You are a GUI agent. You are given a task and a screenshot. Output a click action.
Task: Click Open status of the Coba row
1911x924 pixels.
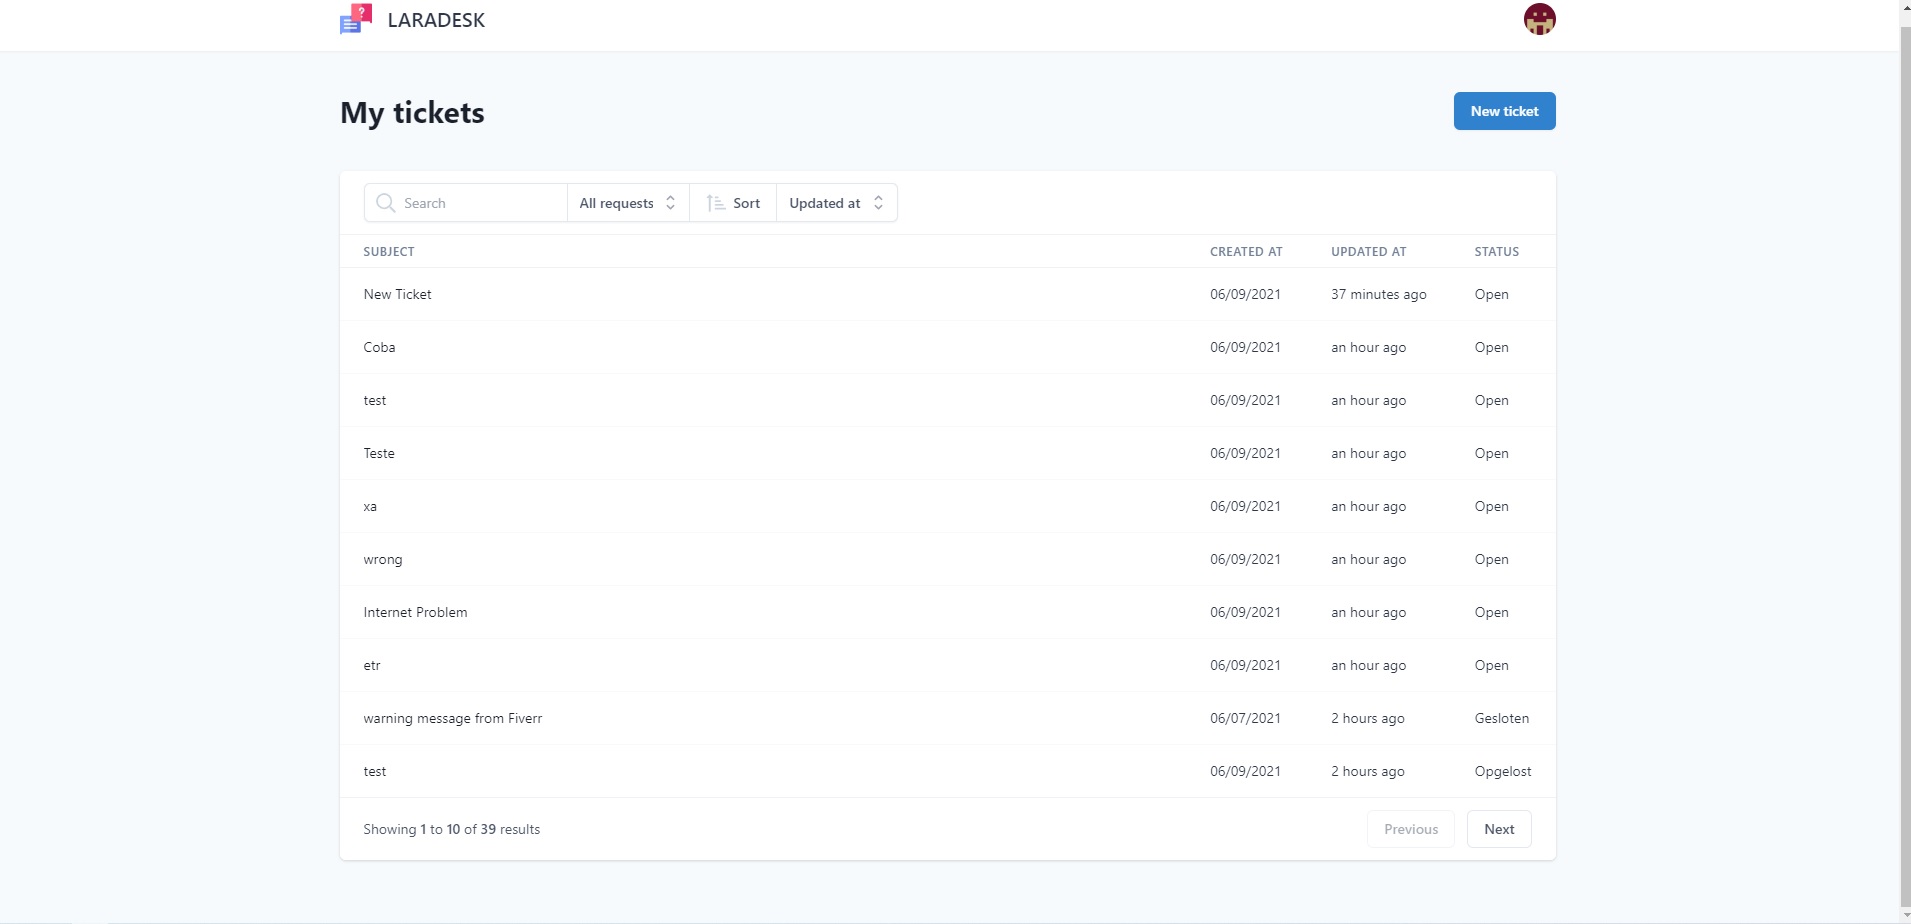coord(1491,347)
